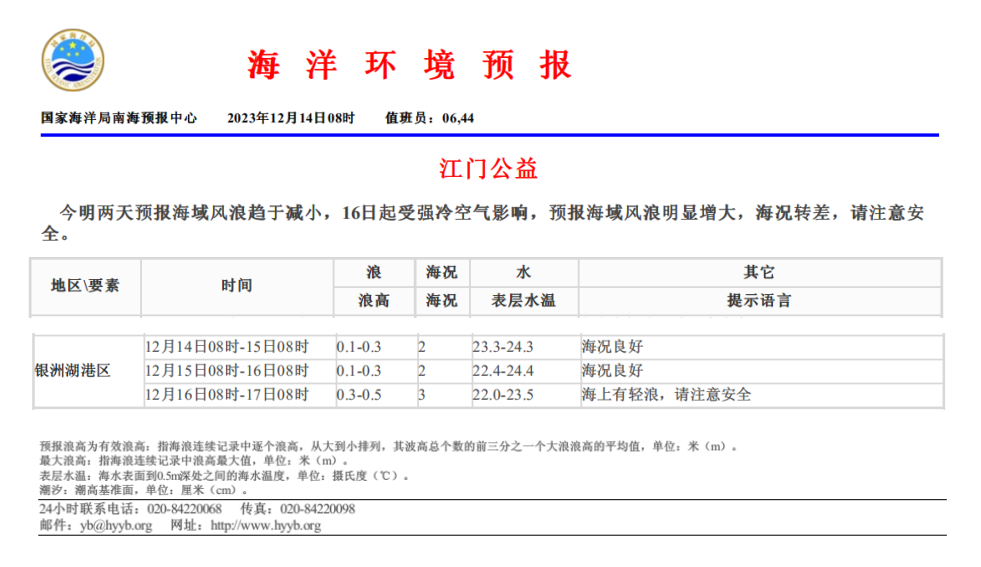Select the 0.3-0.5 wave height value
Image resolution: width=981 pixels, height=567 pixels.
point(361,395)
